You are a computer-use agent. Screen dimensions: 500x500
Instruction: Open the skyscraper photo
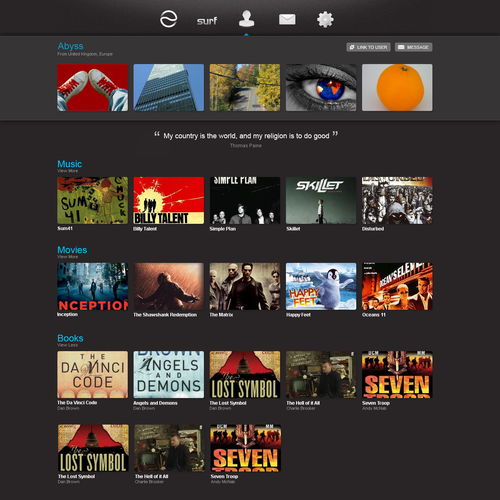click(x=169, y=87)
